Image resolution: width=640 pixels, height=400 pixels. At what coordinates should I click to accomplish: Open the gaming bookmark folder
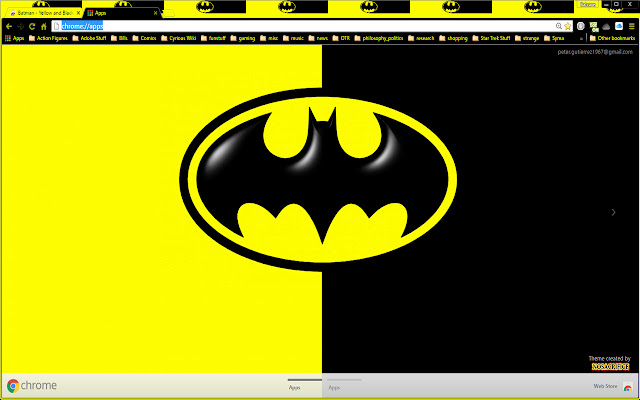tap(243, 38)
